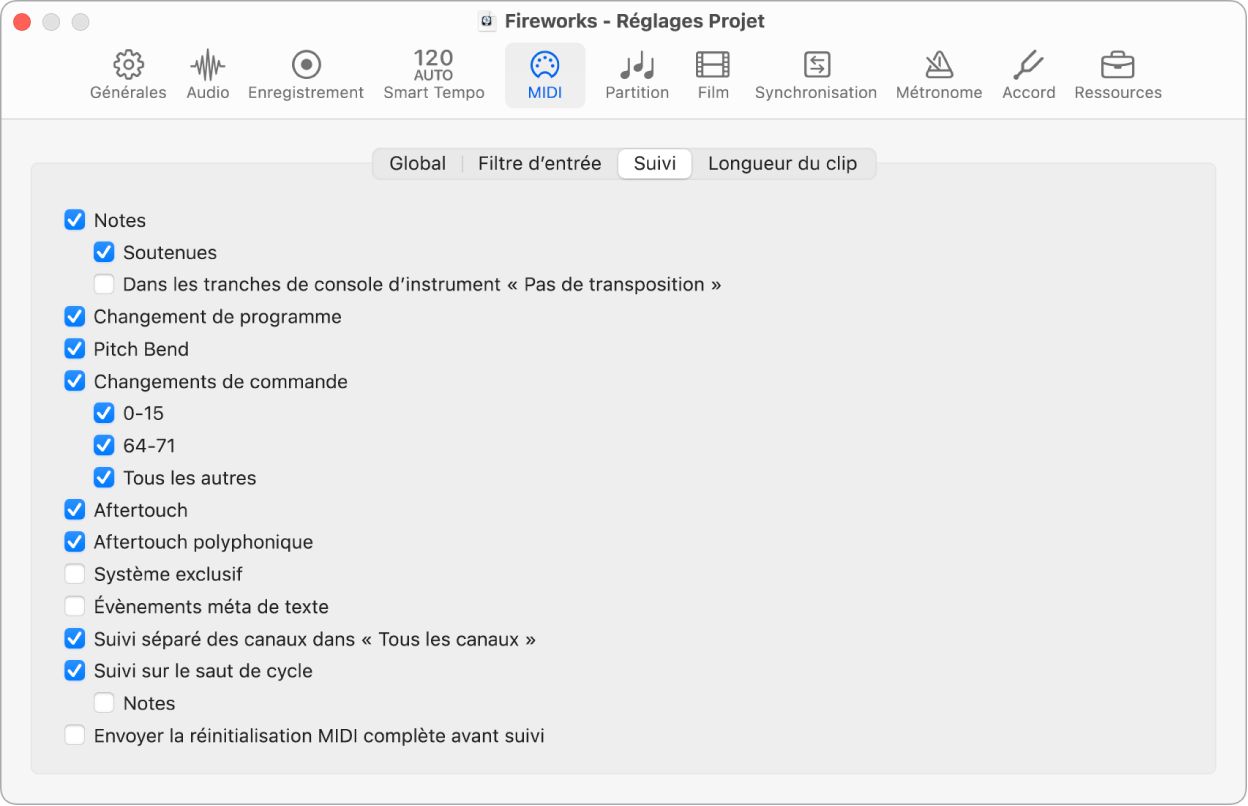Enable the Système exclusif checkbox
Viewport: 1248px width, 806px height.
[75, 574]
